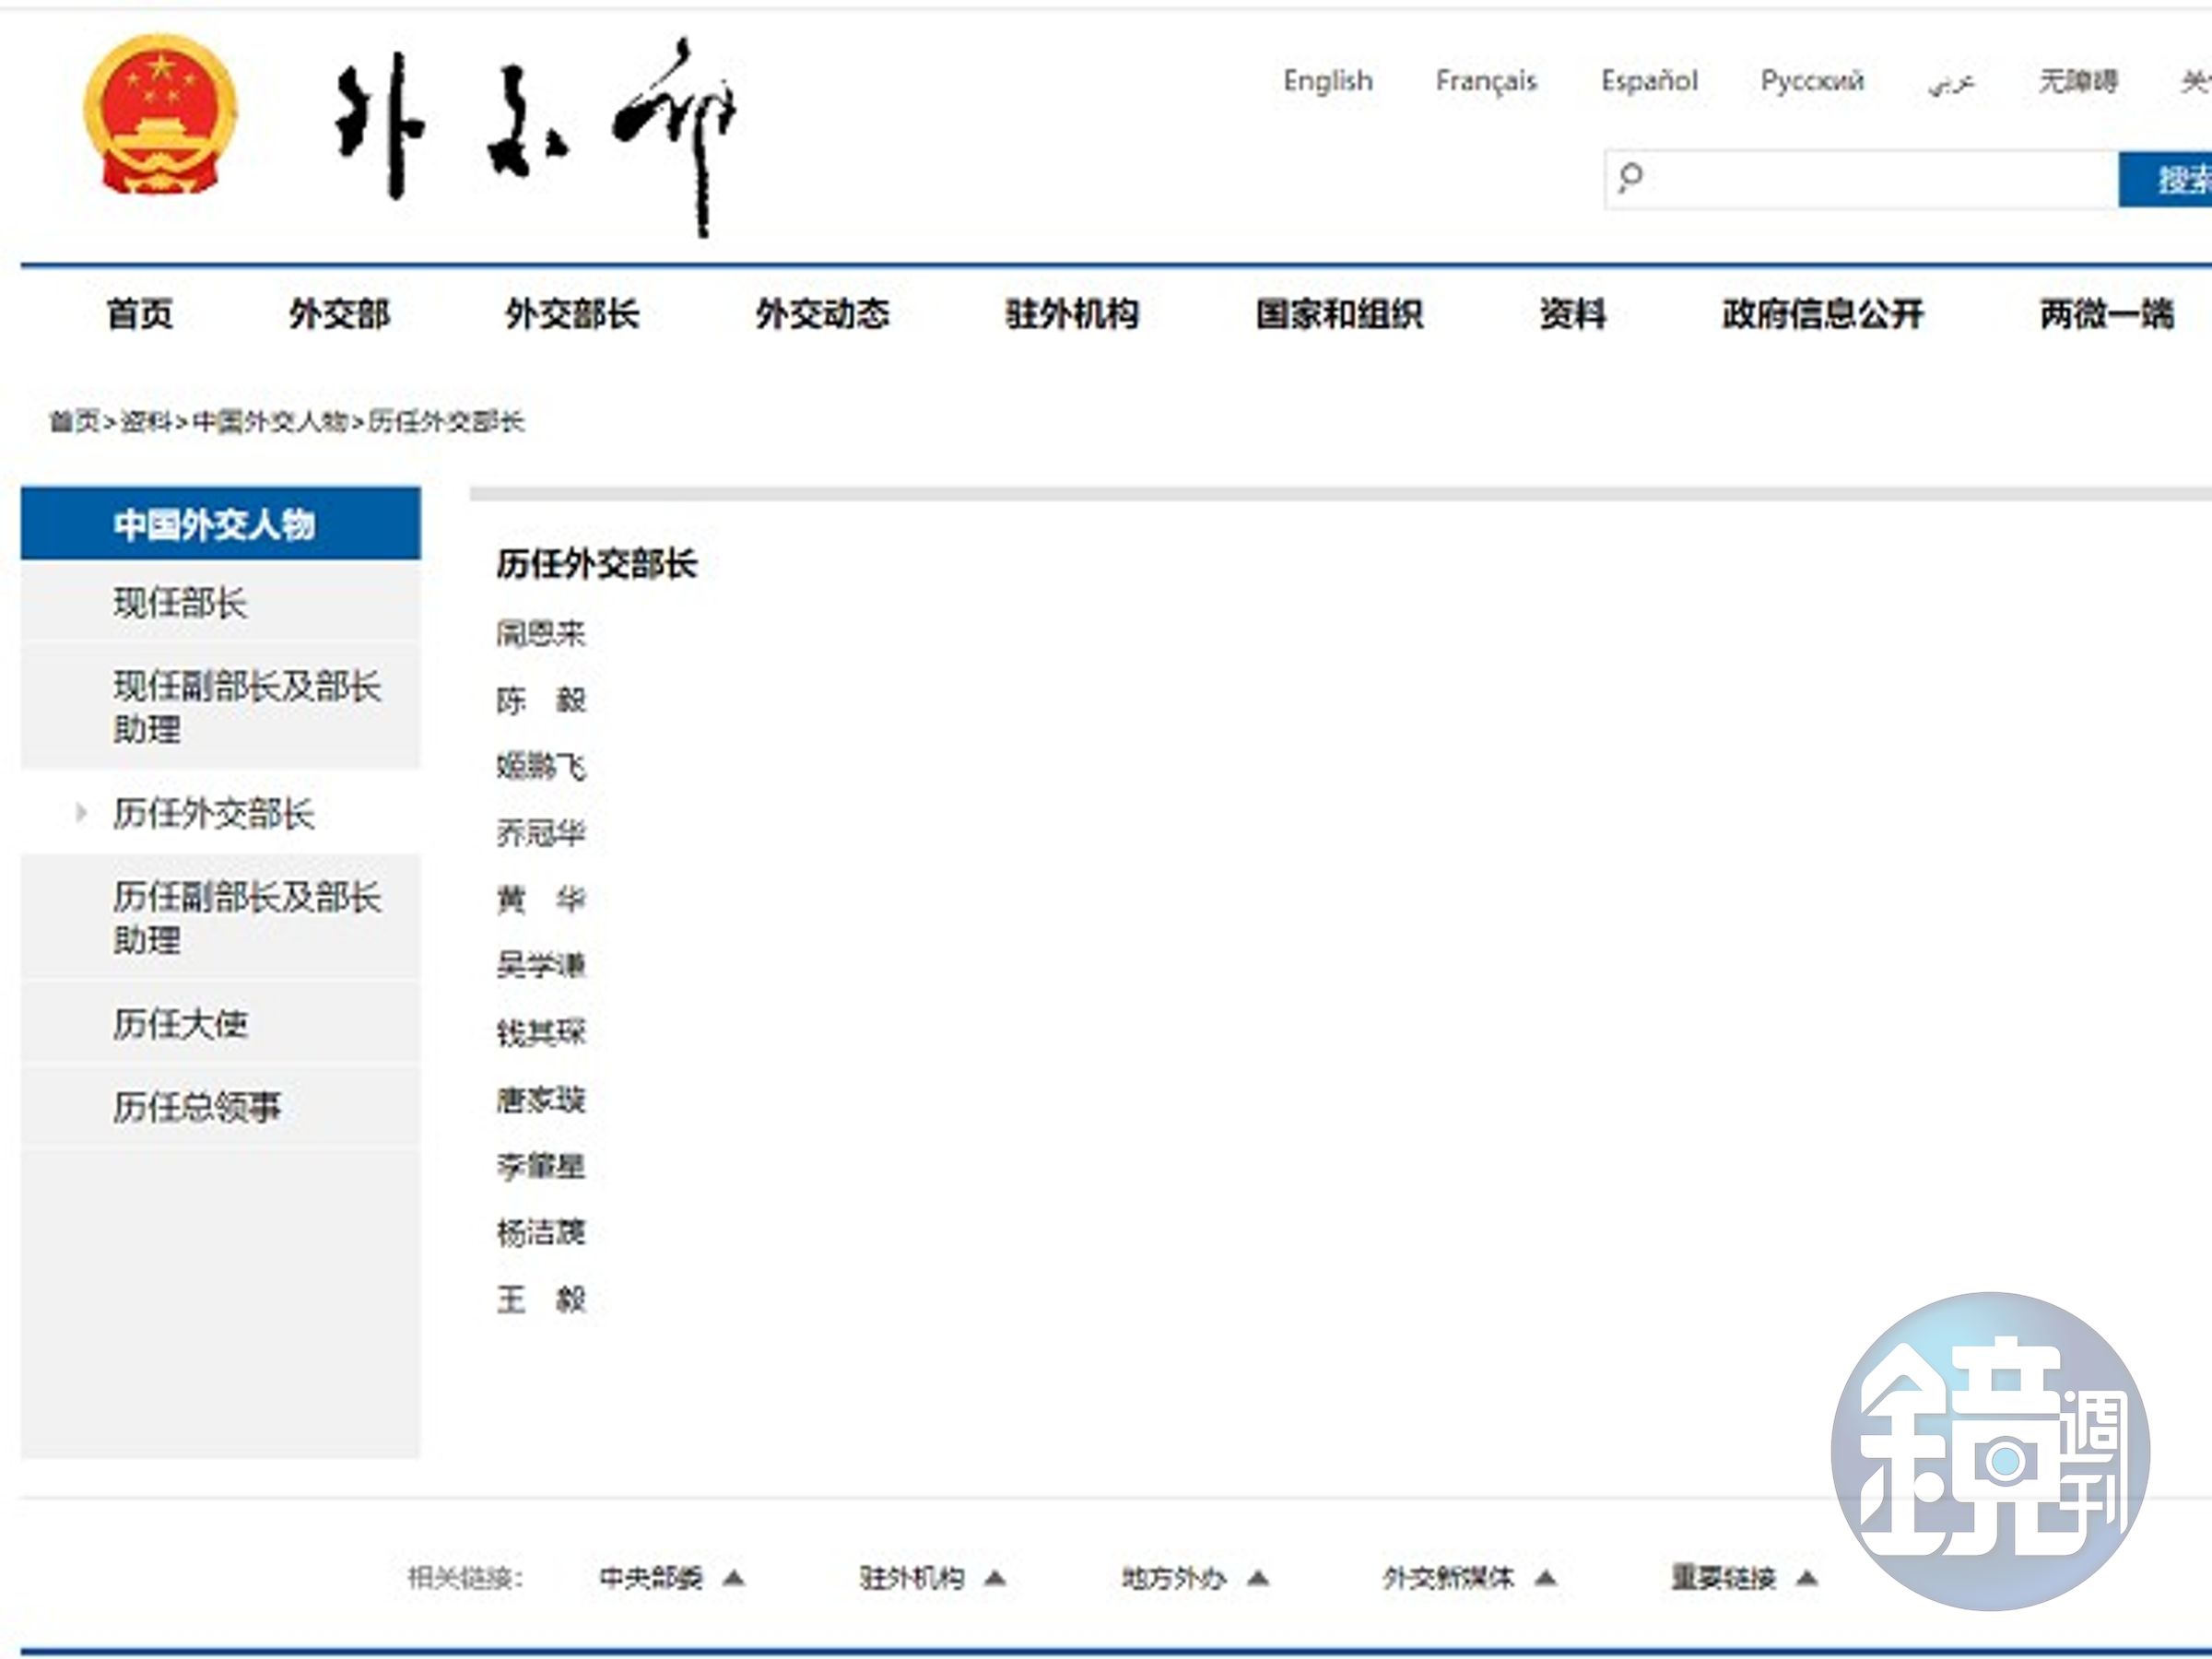Switch language to Arabic
Image resolution: width=2212 pixels, height=1659 pixels.
[x=1951, y=82]
